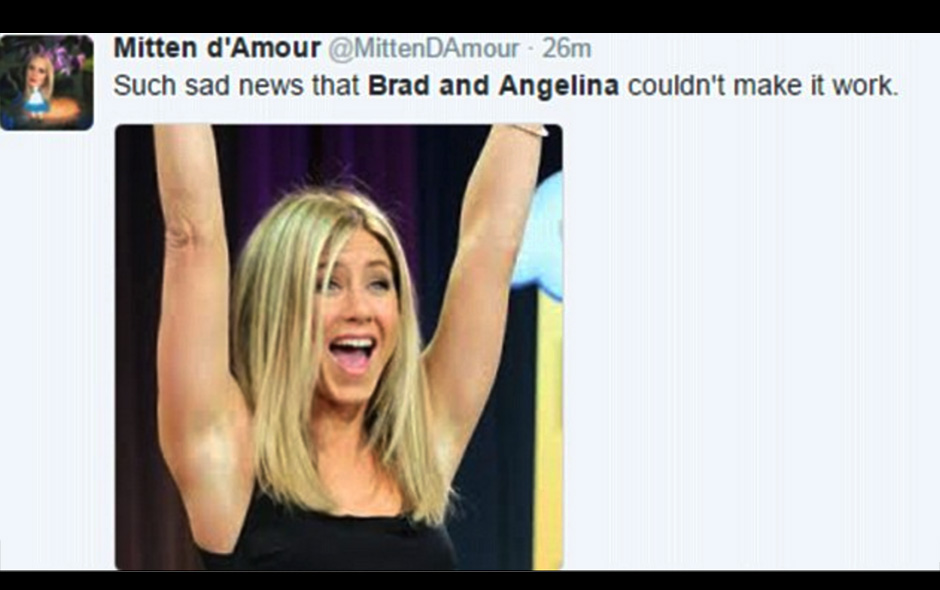Click the yellow stripe in the photo
This screenshot has width=940, height=590.
(x=548, y=432)
